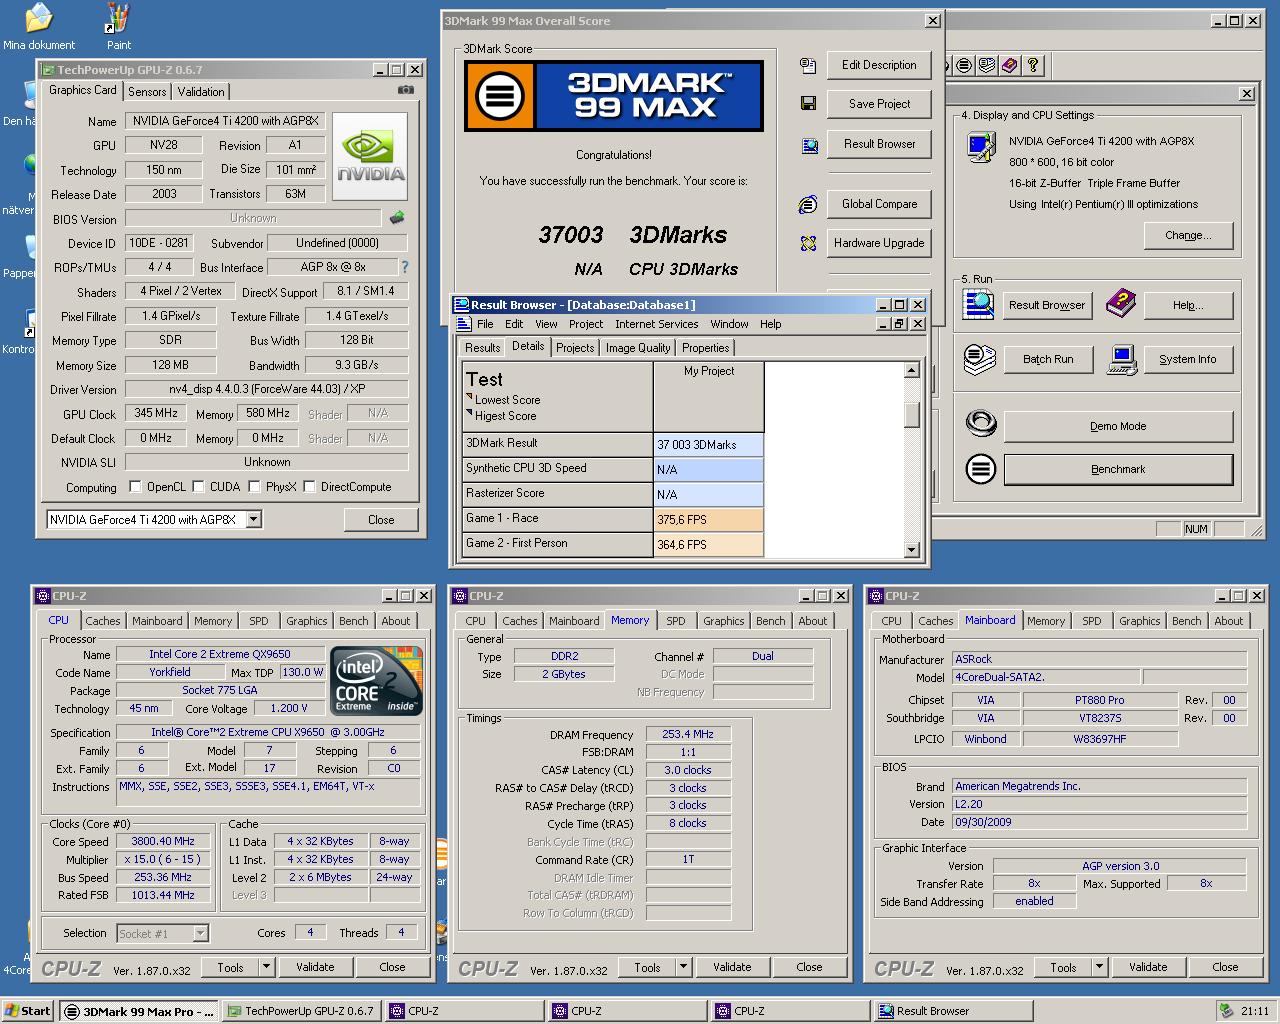
Task: Click the Intel Core 2 Extreme logo
Action: click(x=376, y=681)
